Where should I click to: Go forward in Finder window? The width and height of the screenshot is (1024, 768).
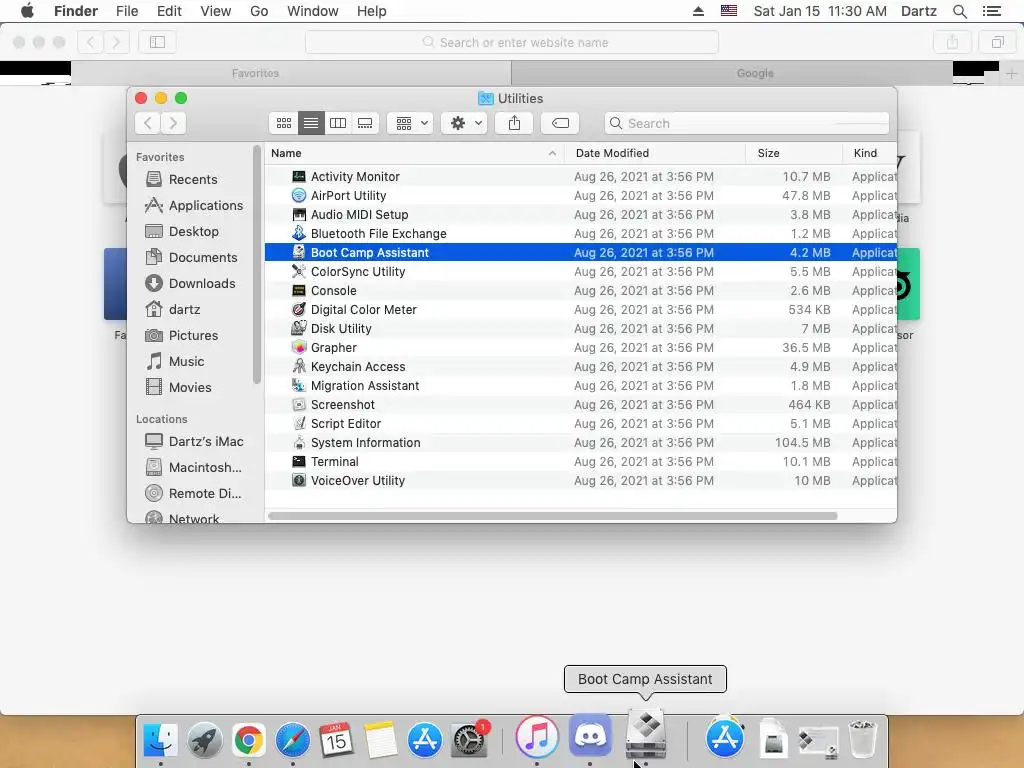pos(173,123)
